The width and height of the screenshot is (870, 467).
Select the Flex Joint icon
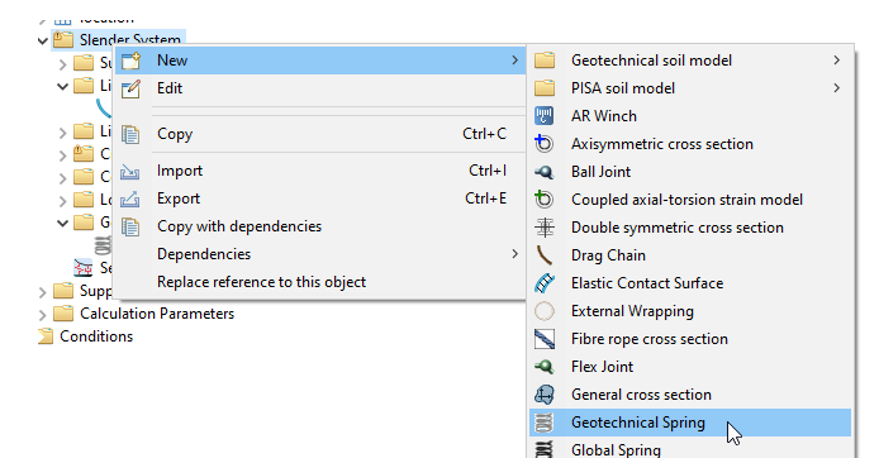[545, 367]
